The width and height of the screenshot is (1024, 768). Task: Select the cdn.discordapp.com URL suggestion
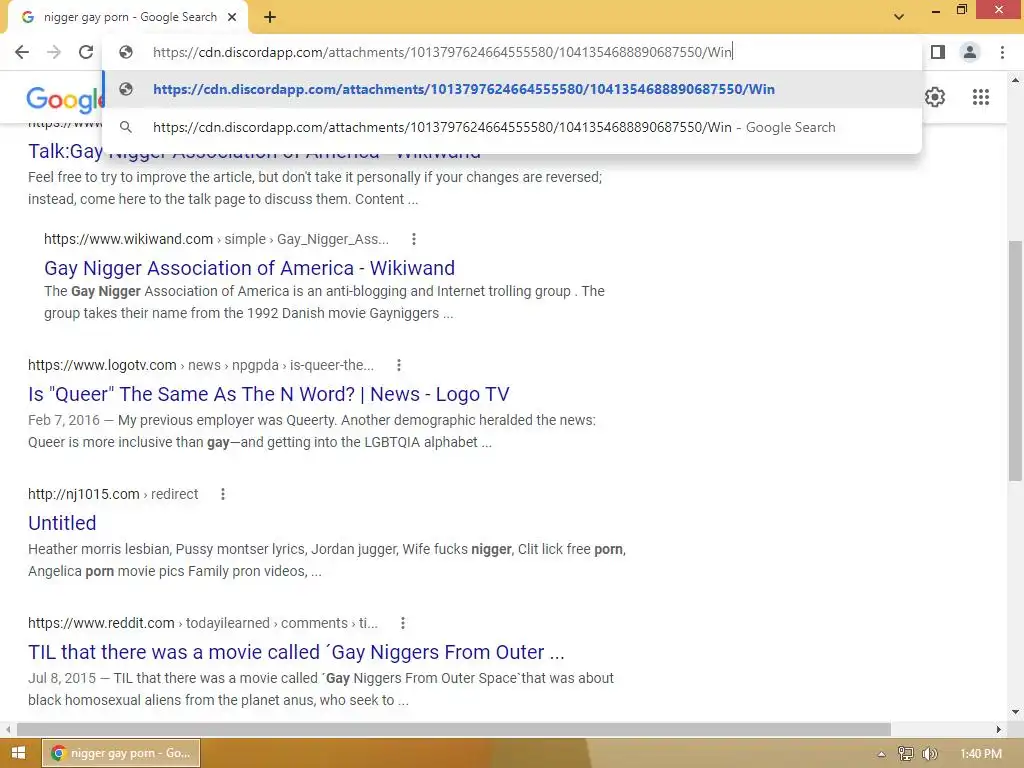(512, 89)
